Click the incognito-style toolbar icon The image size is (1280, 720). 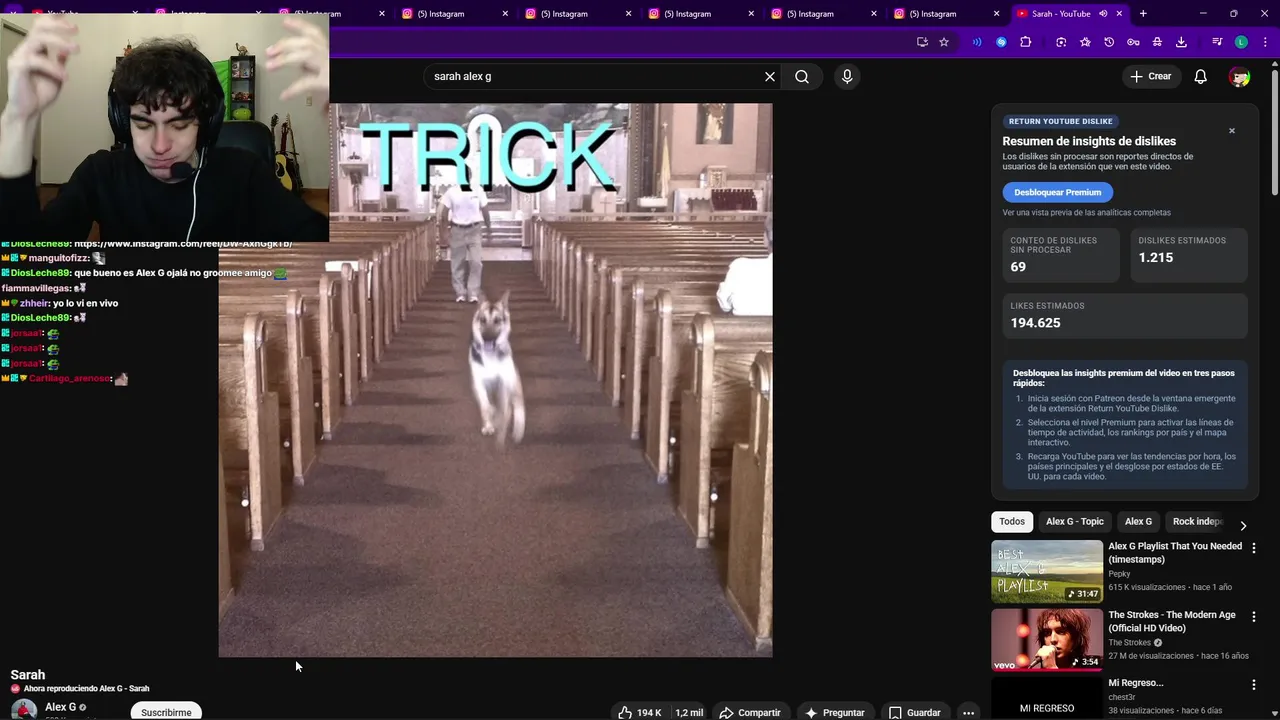[x=1157, y=42]
